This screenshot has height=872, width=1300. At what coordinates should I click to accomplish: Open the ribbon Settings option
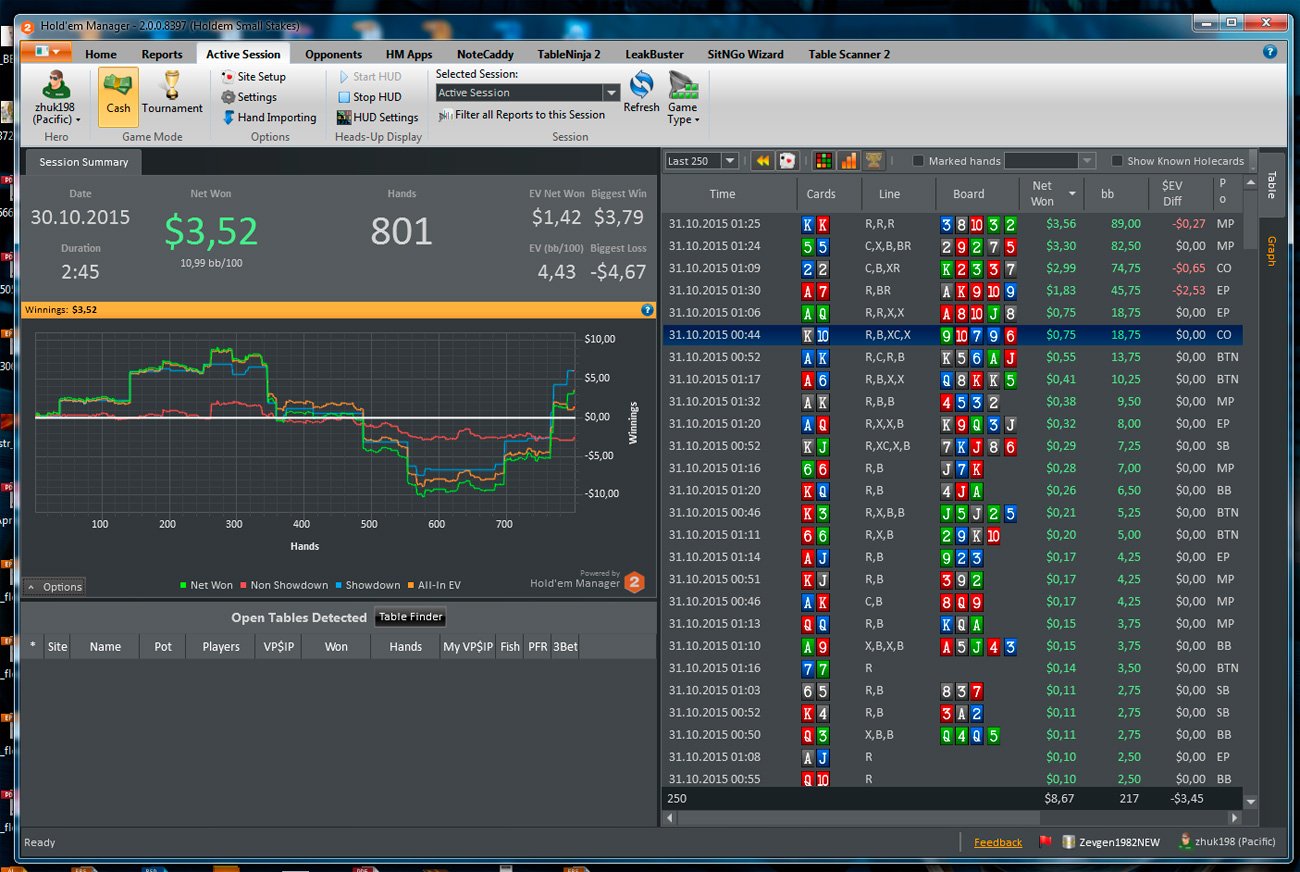249,97
